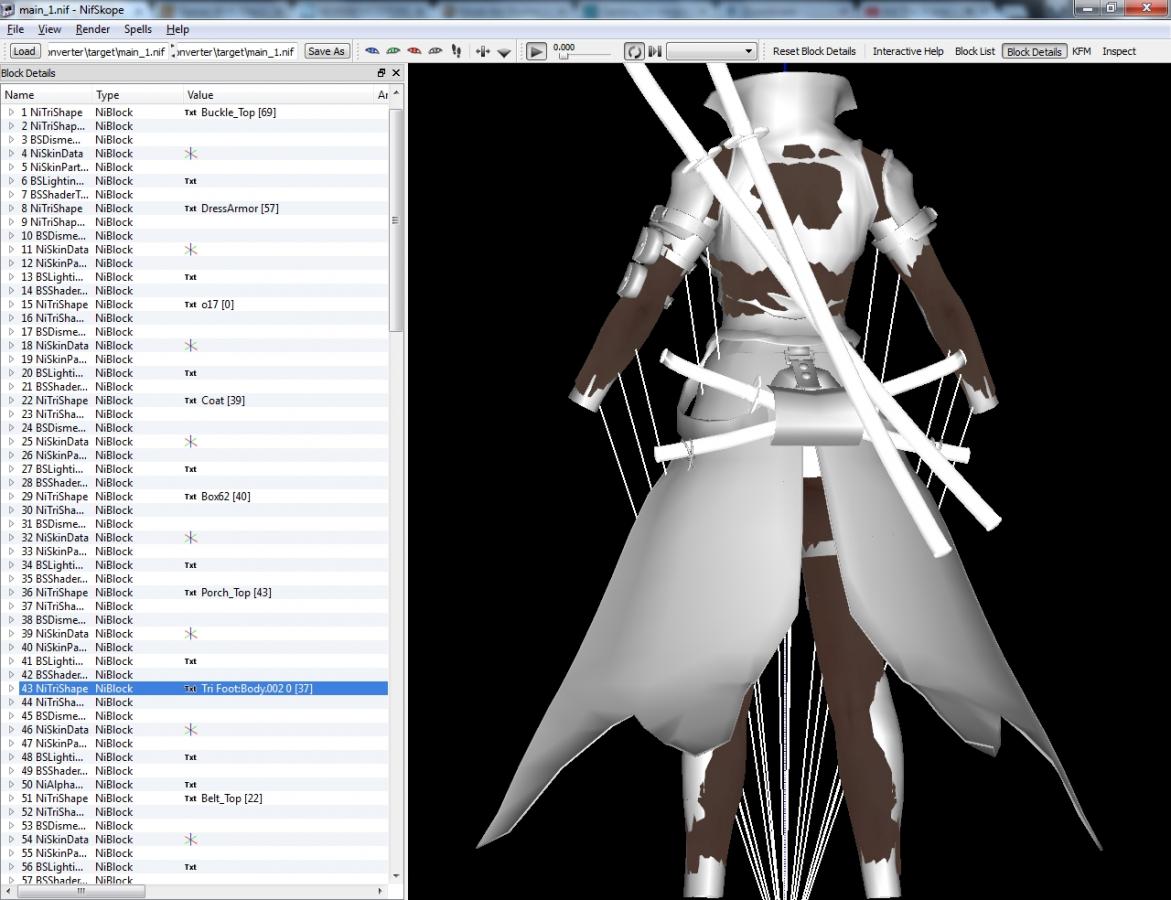Activate the Walk view footprints icon
This screenshot has height=900, width=1171.
(456, 51)
